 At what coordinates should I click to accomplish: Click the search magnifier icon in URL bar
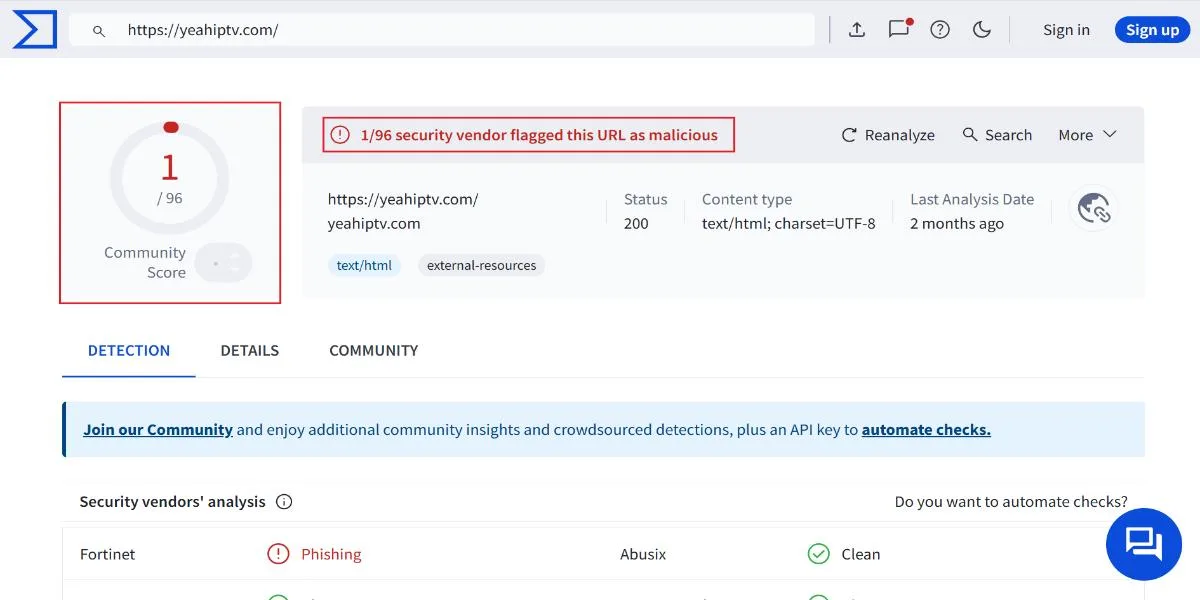point(99,30)
